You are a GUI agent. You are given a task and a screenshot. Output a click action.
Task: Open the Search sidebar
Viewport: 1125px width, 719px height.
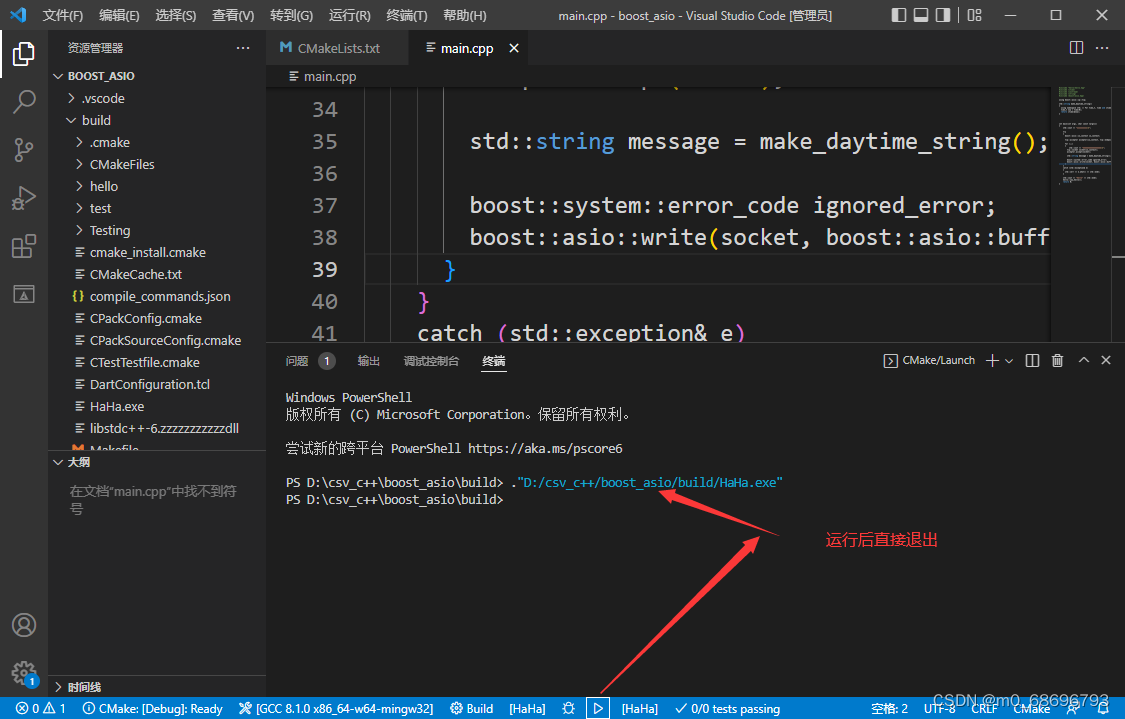[x=22, y=101]
